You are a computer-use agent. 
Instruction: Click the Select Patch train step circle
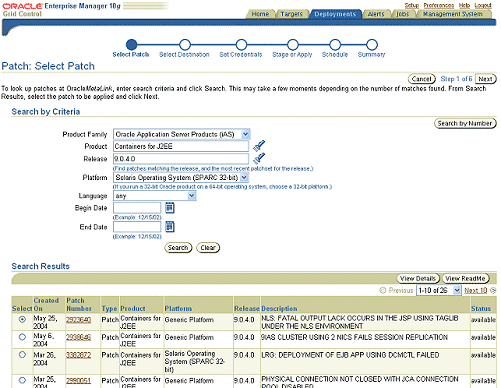[131, 45]
